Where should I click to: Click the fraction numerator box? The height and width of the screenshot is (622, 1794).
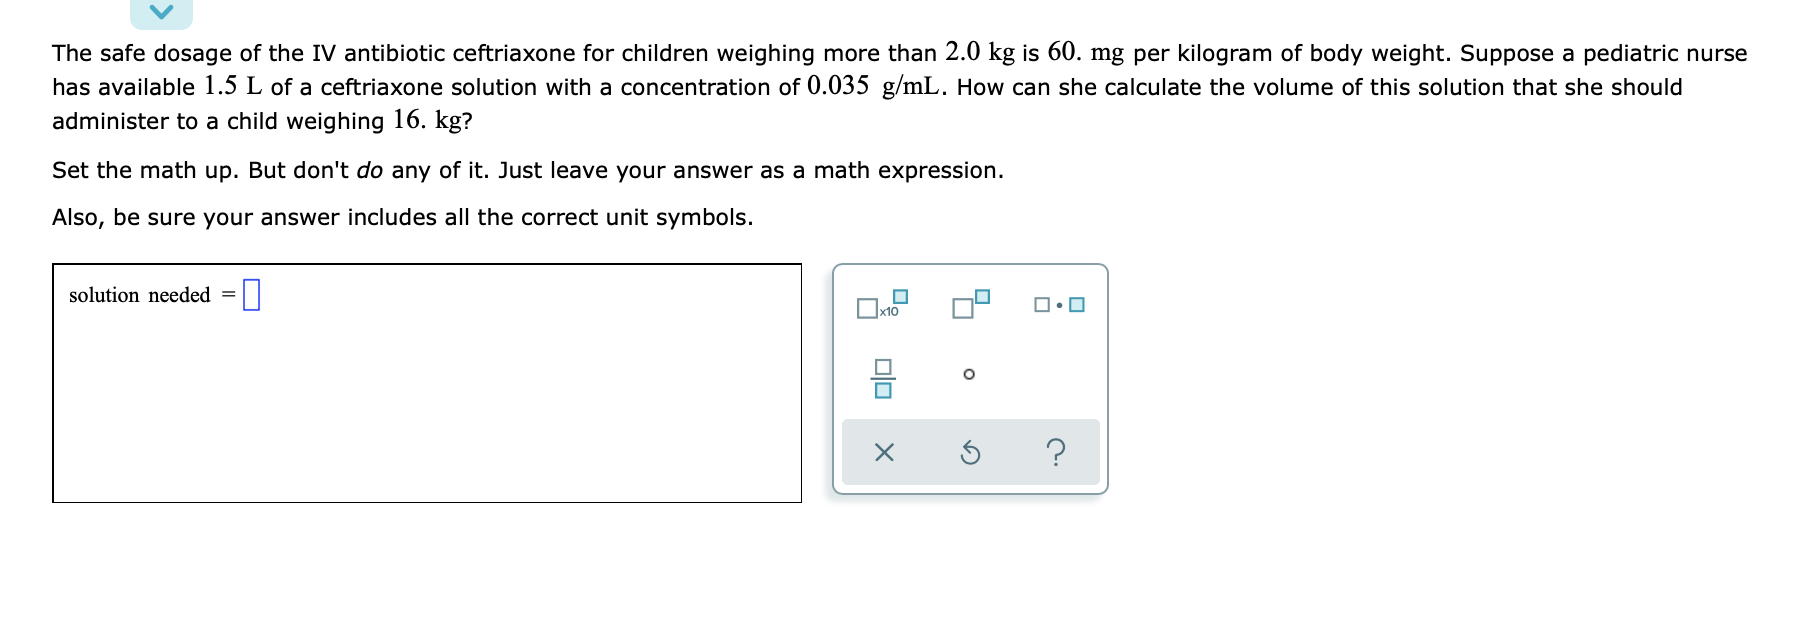tap(883, 366)
